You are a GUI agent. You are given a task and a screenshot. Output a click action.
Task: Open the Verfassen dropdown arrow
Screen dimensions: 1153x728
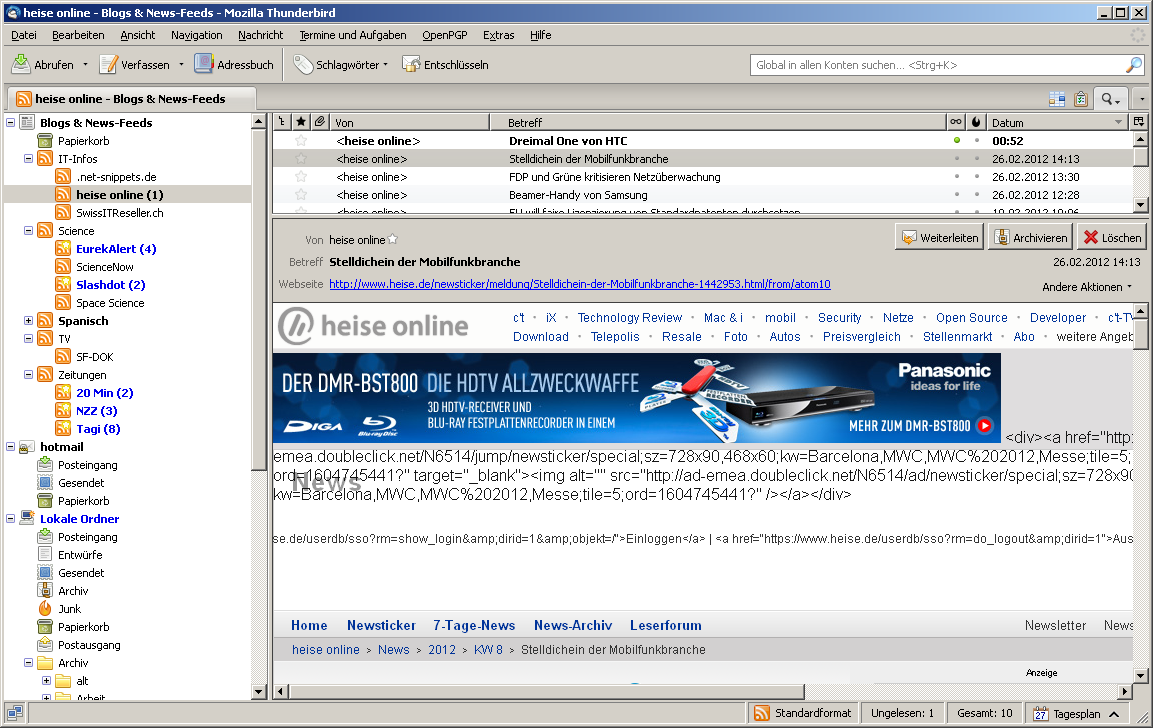[181, 65]
